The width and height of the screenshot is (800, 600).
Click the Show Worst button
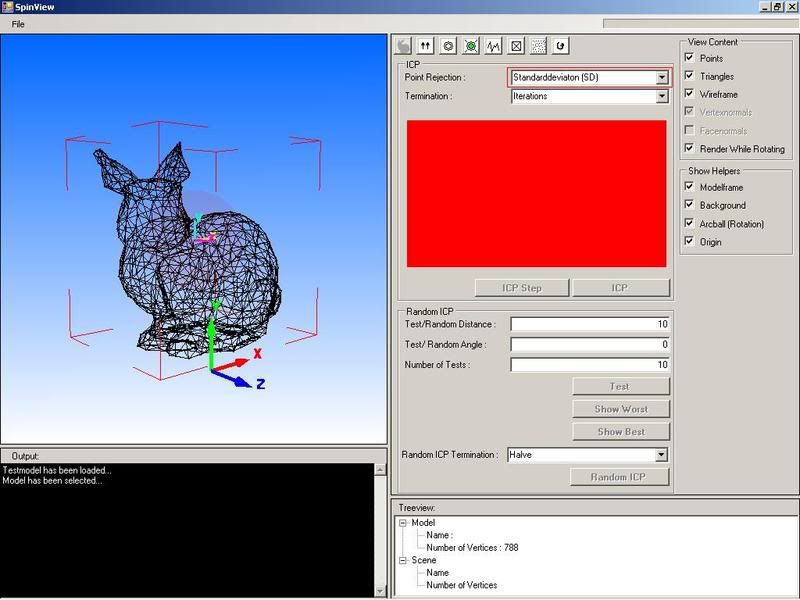click(x=620, y=409)
